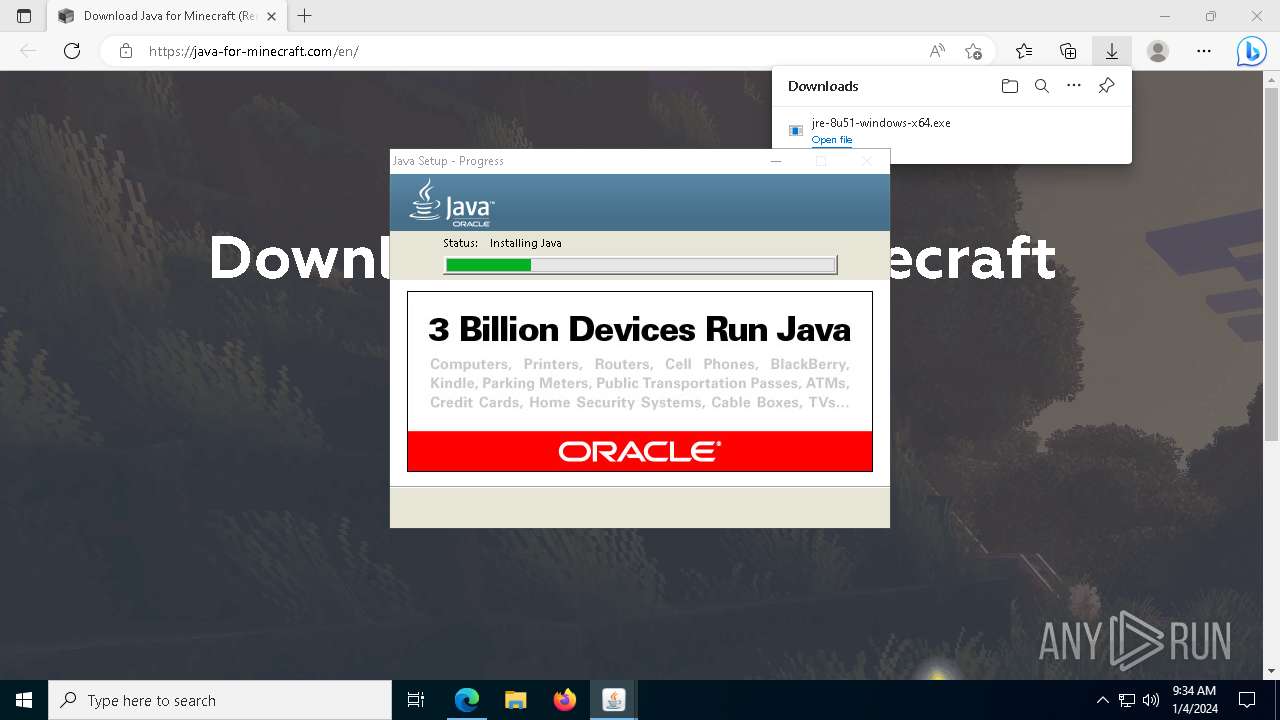Open the browser profile menu

tap(1158, 51)
